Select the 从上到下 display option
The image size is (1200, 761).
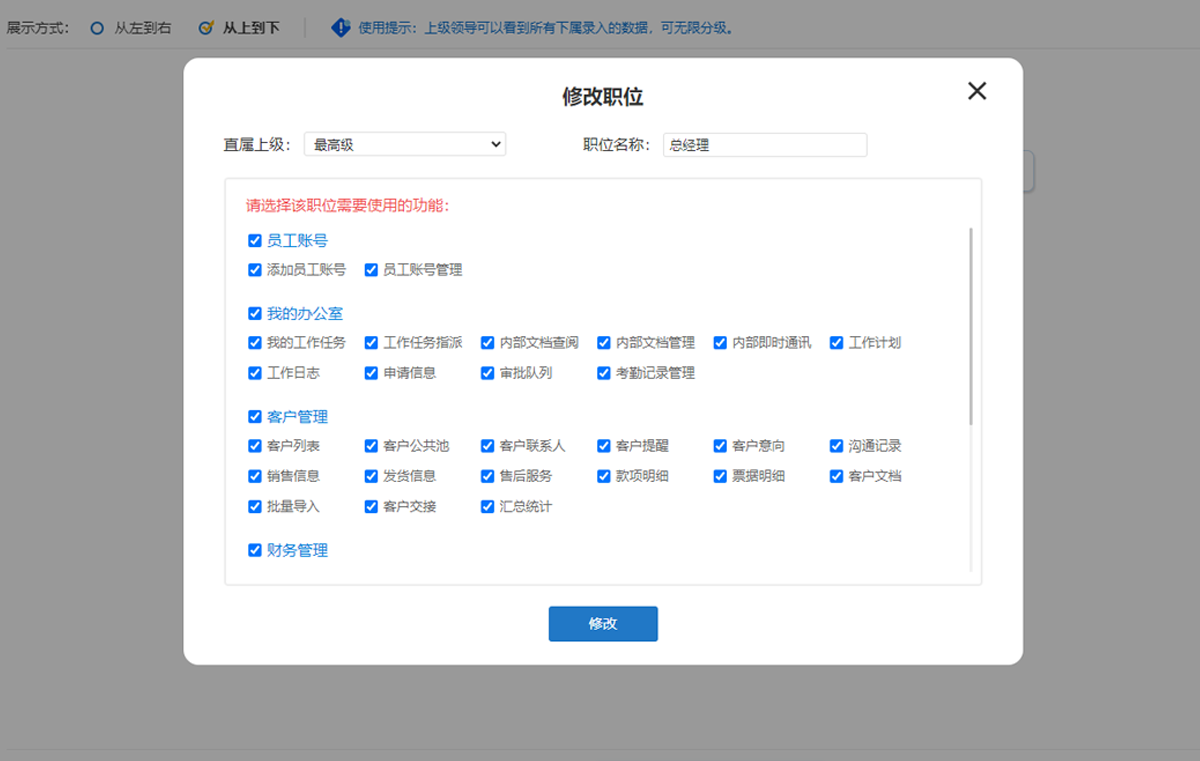pos(206,28)
